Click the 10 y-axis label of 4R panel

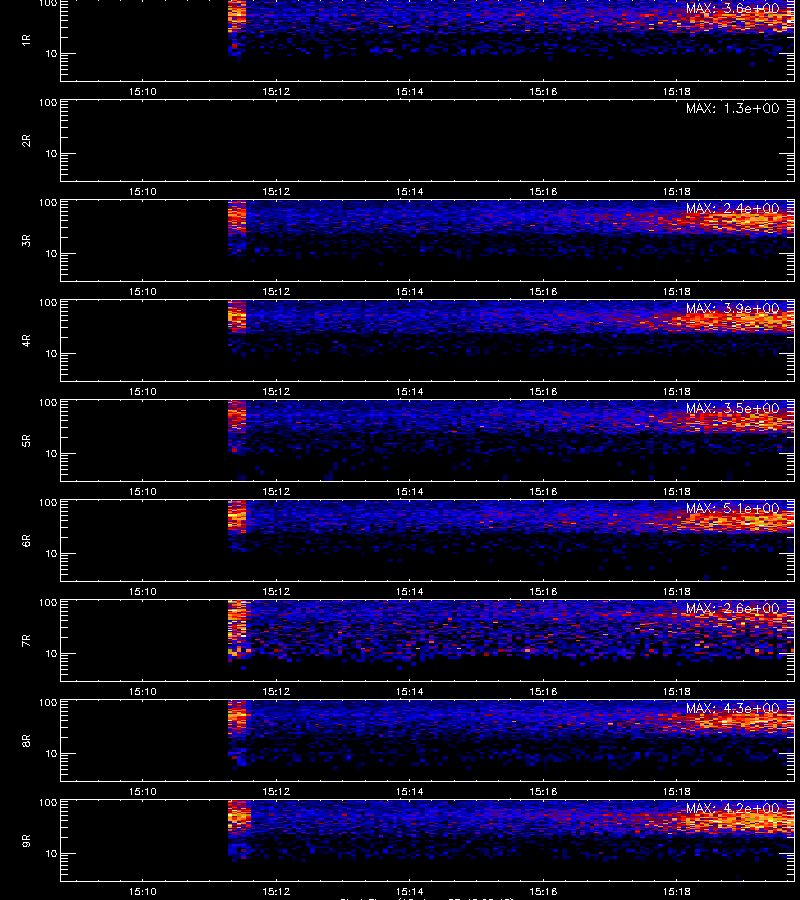(x=51, y=354)
